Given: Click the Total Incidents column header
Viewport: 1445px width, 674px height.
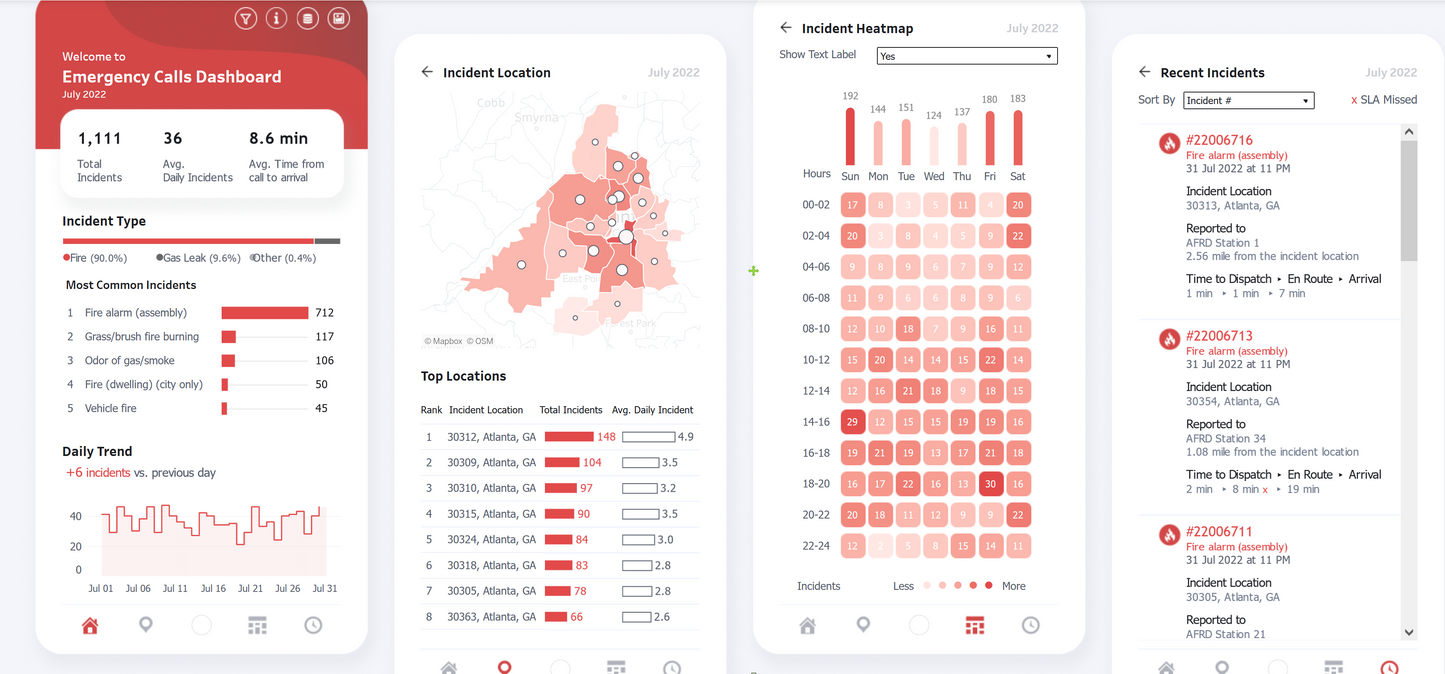Looking at the screenshot, I should pyautogui.click(x=571, y=410).
